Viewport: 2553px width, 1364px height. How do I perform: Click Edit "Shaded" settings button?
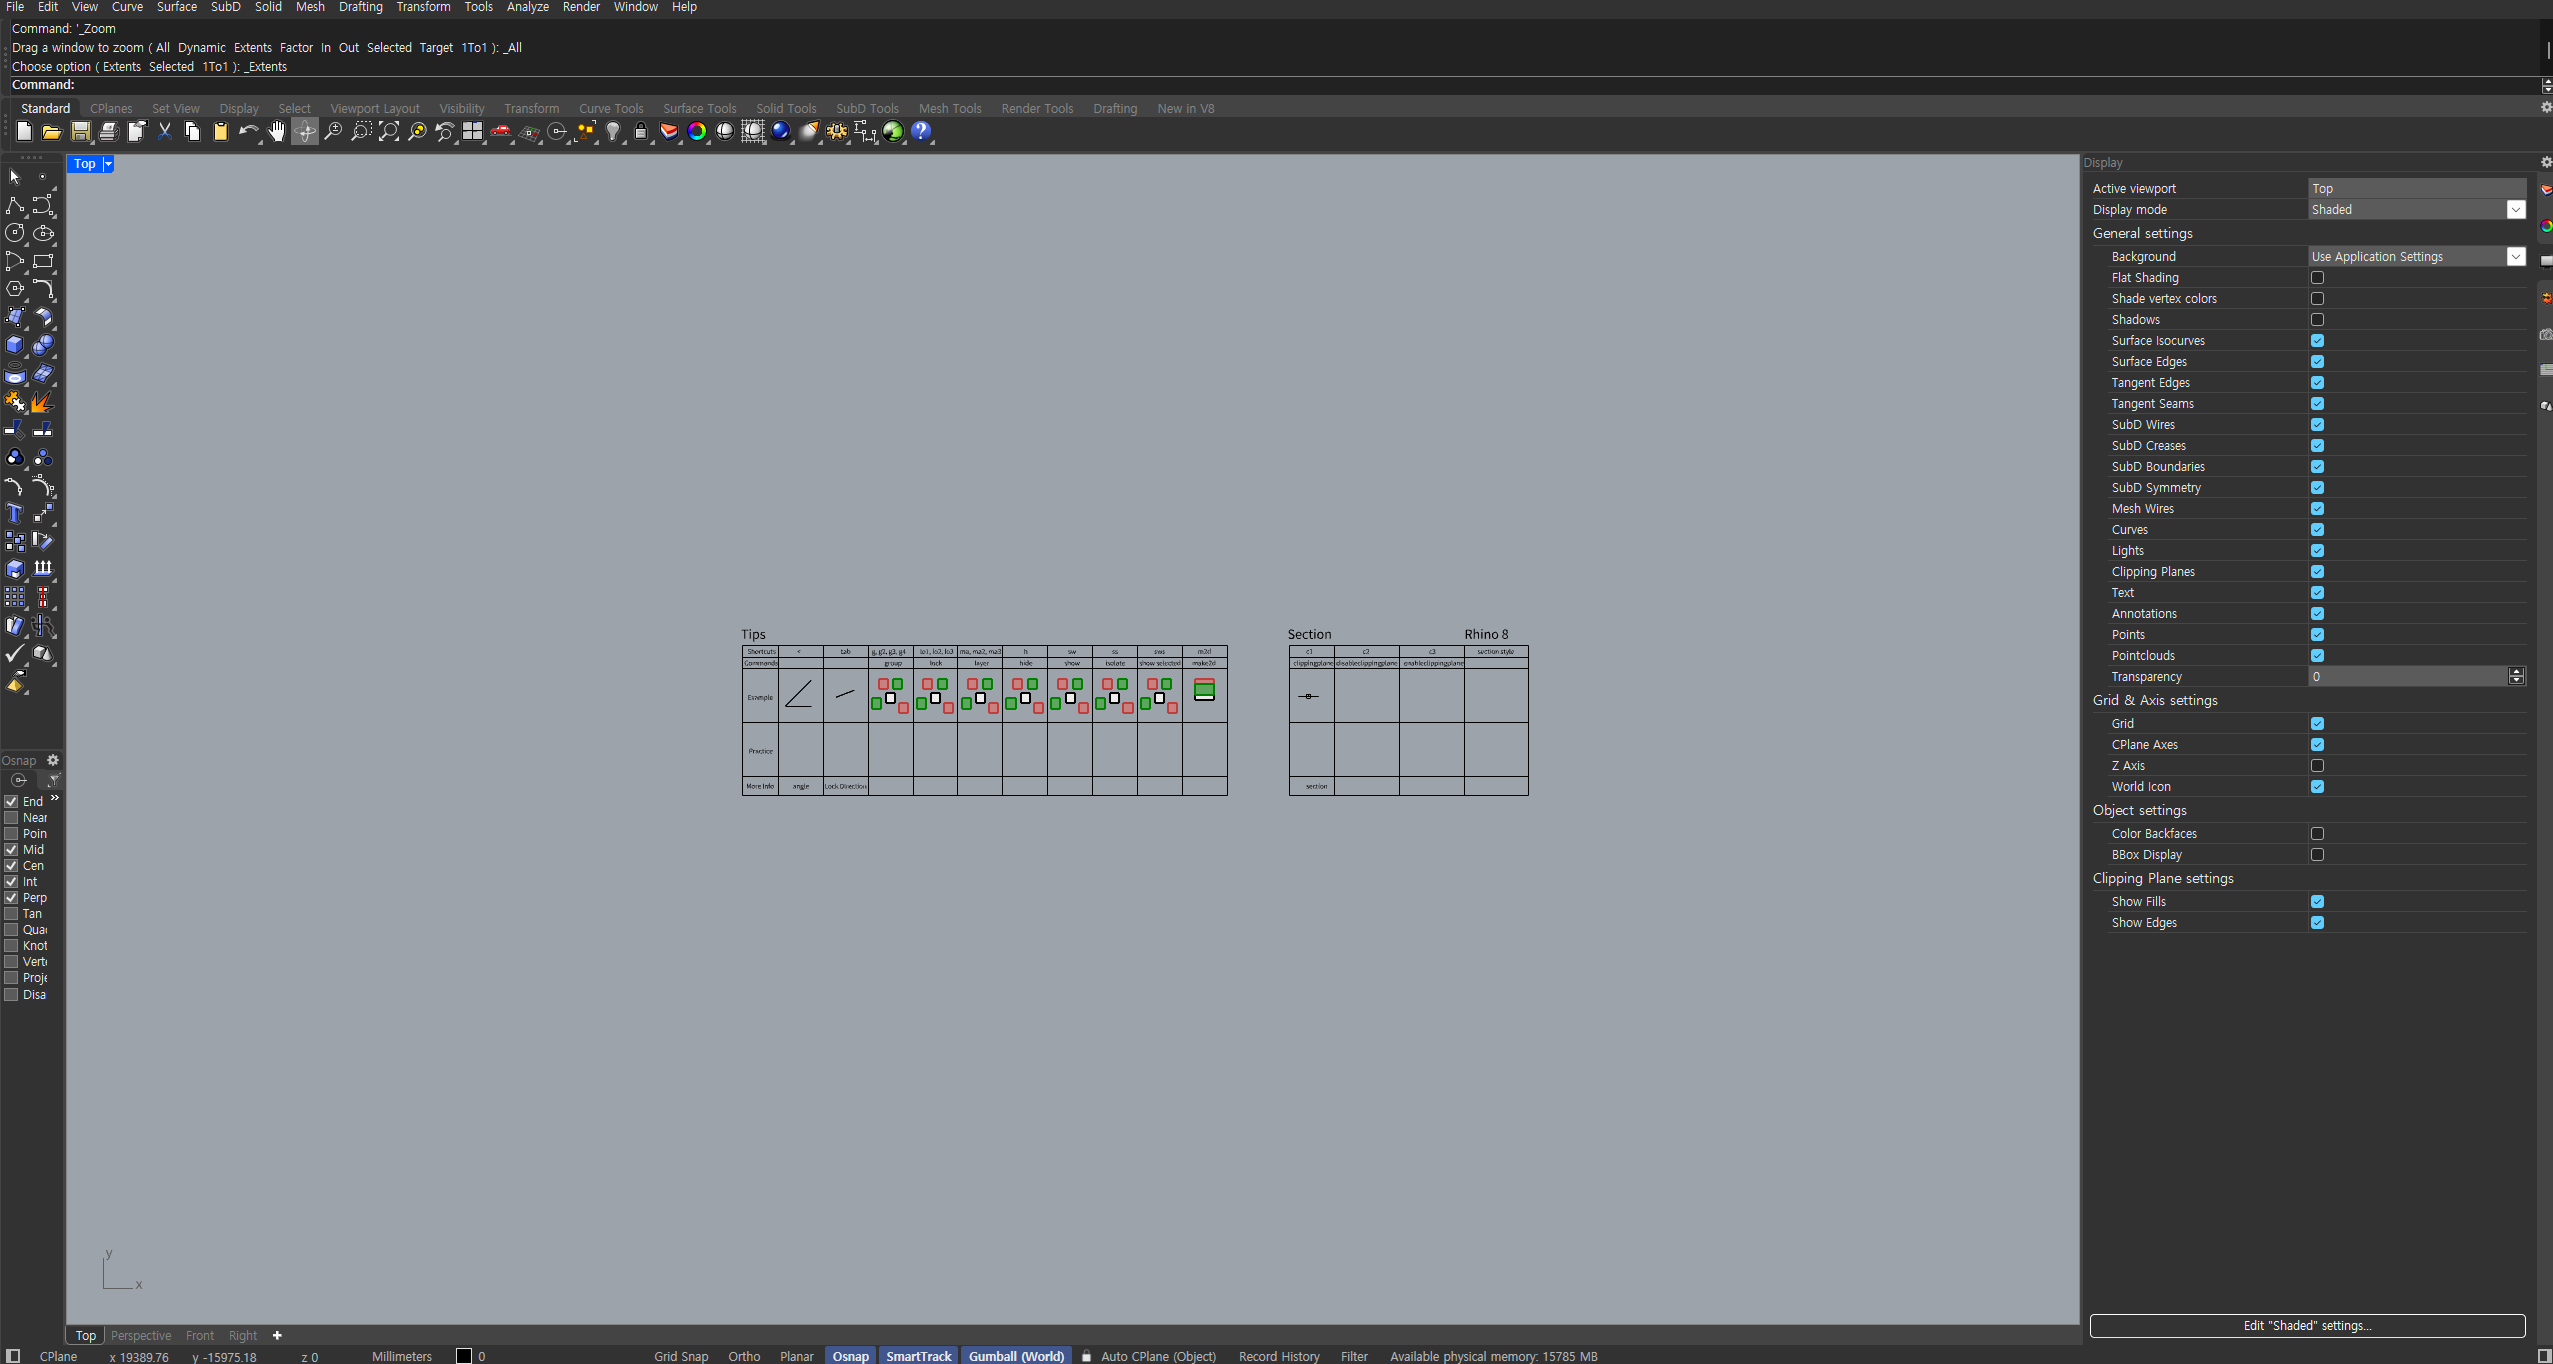2307,1326
